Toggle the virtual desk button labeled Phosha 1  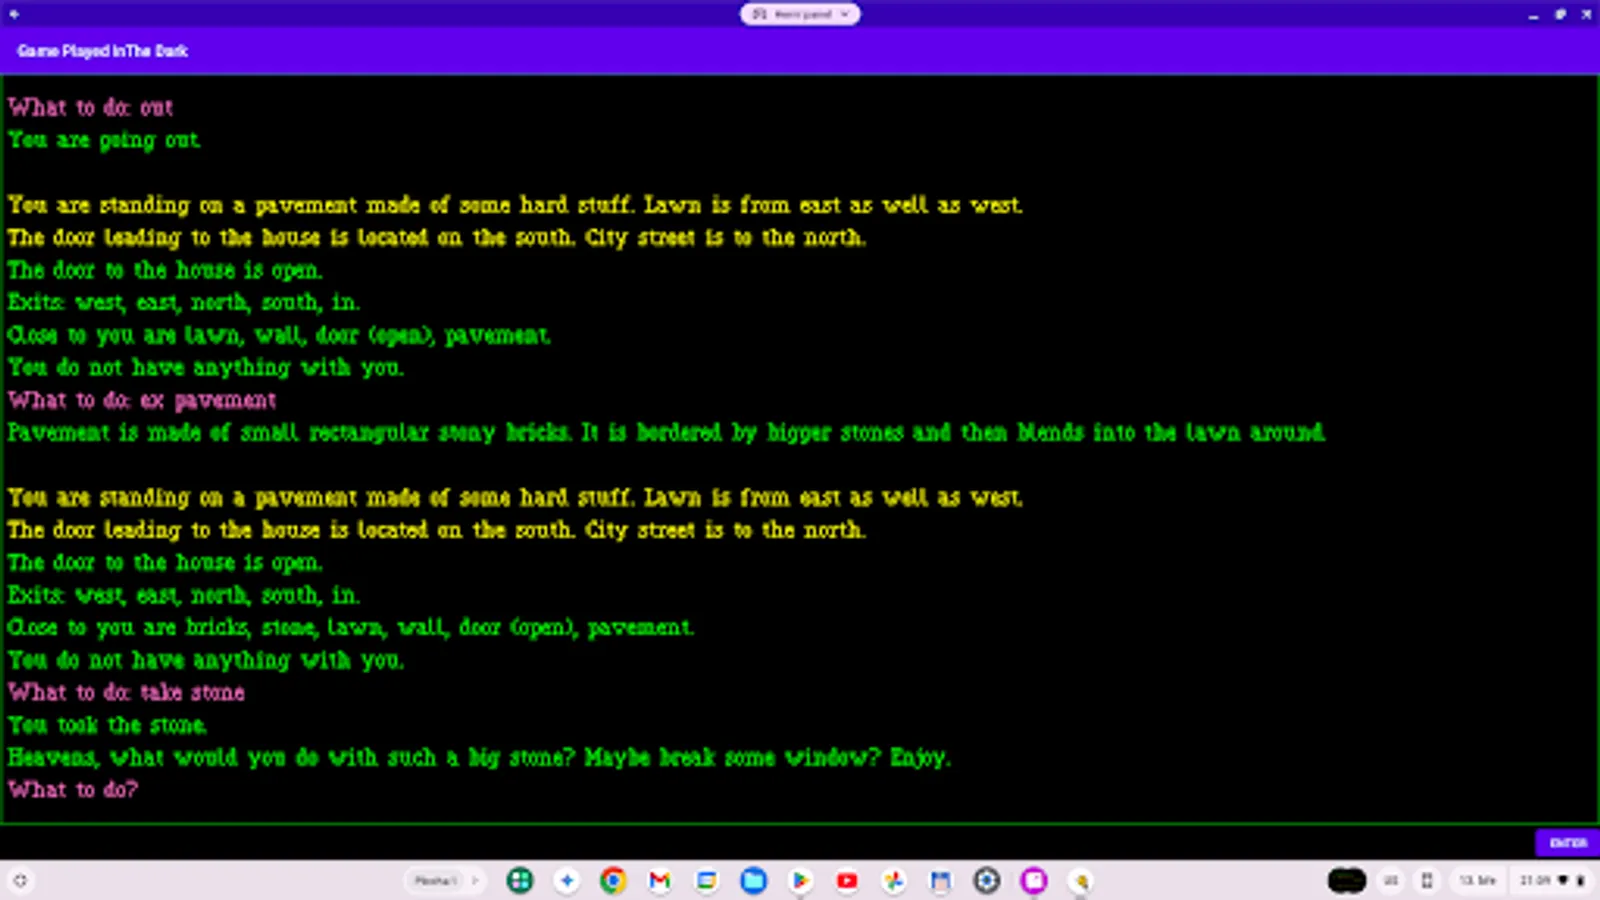[437, 881]
